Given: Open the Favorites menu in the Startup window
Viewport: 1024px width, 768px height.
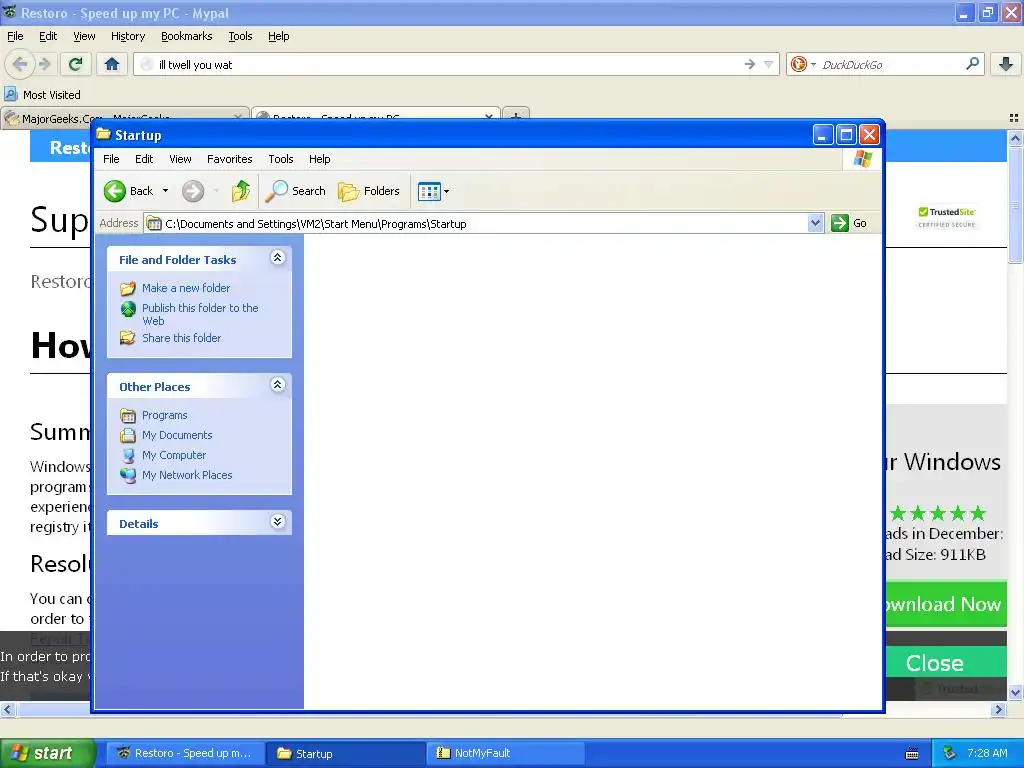Looking at the screenshot, I should click(229, 159).
